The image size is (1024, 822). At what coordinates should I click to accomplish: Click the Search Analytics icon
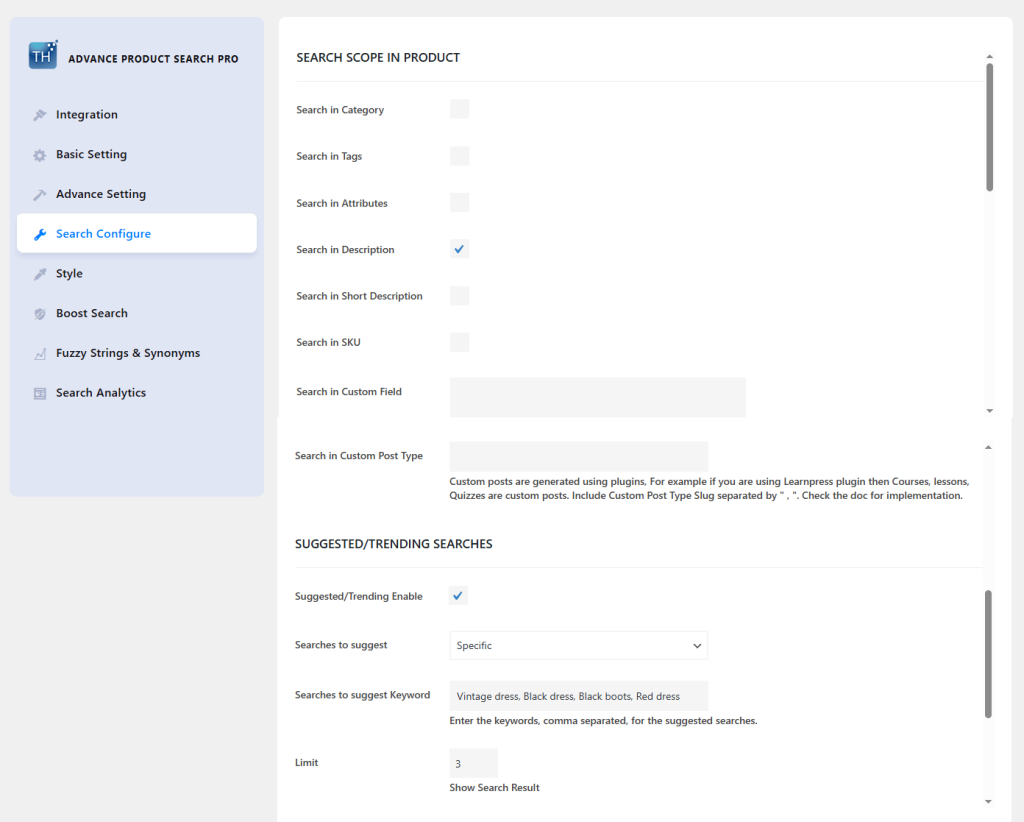tap(40, 392)
